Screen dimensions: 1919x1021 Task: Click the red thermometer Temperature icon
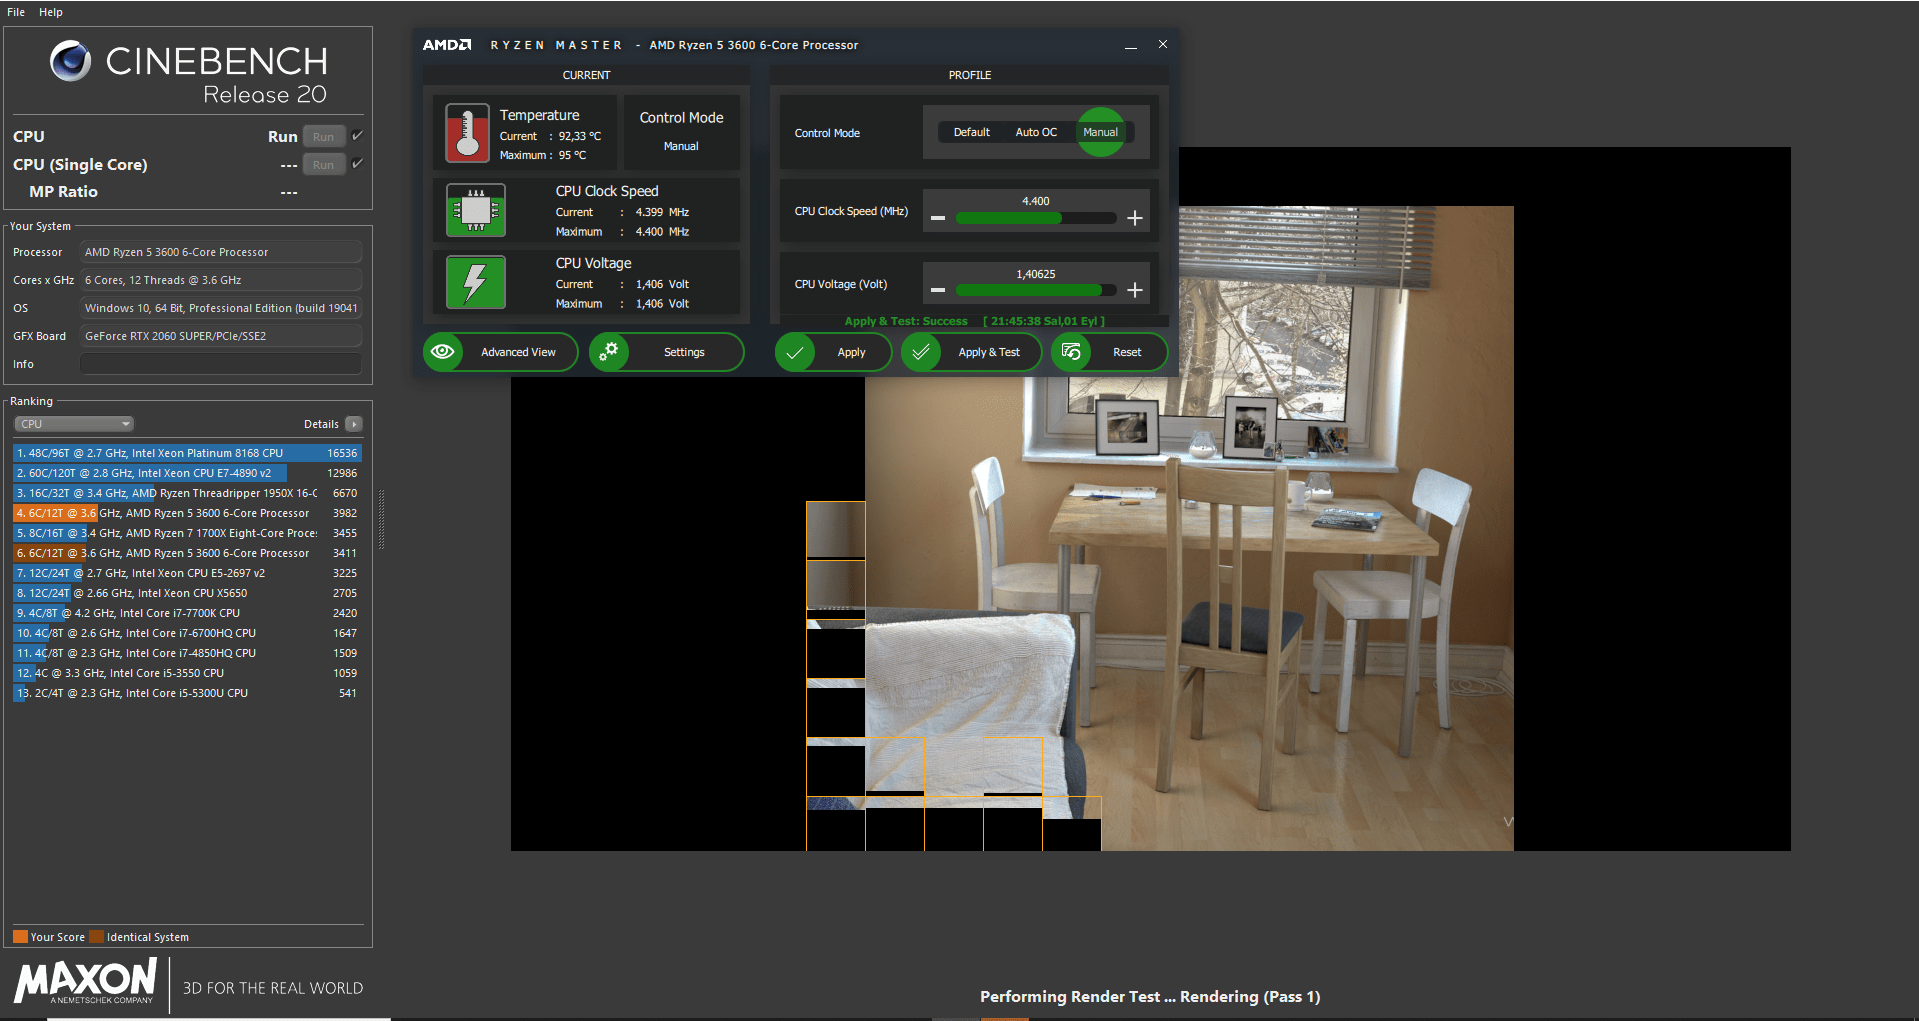[467, 133]
